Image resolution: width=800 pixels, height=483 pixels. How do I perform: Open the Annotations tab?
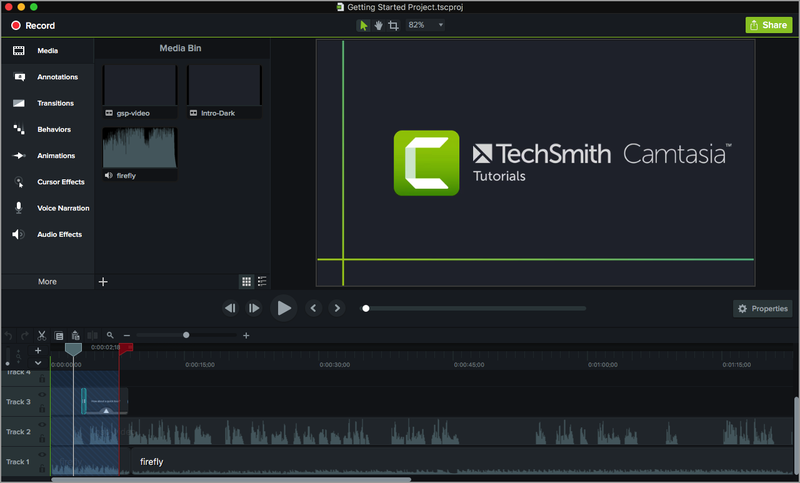47,77
